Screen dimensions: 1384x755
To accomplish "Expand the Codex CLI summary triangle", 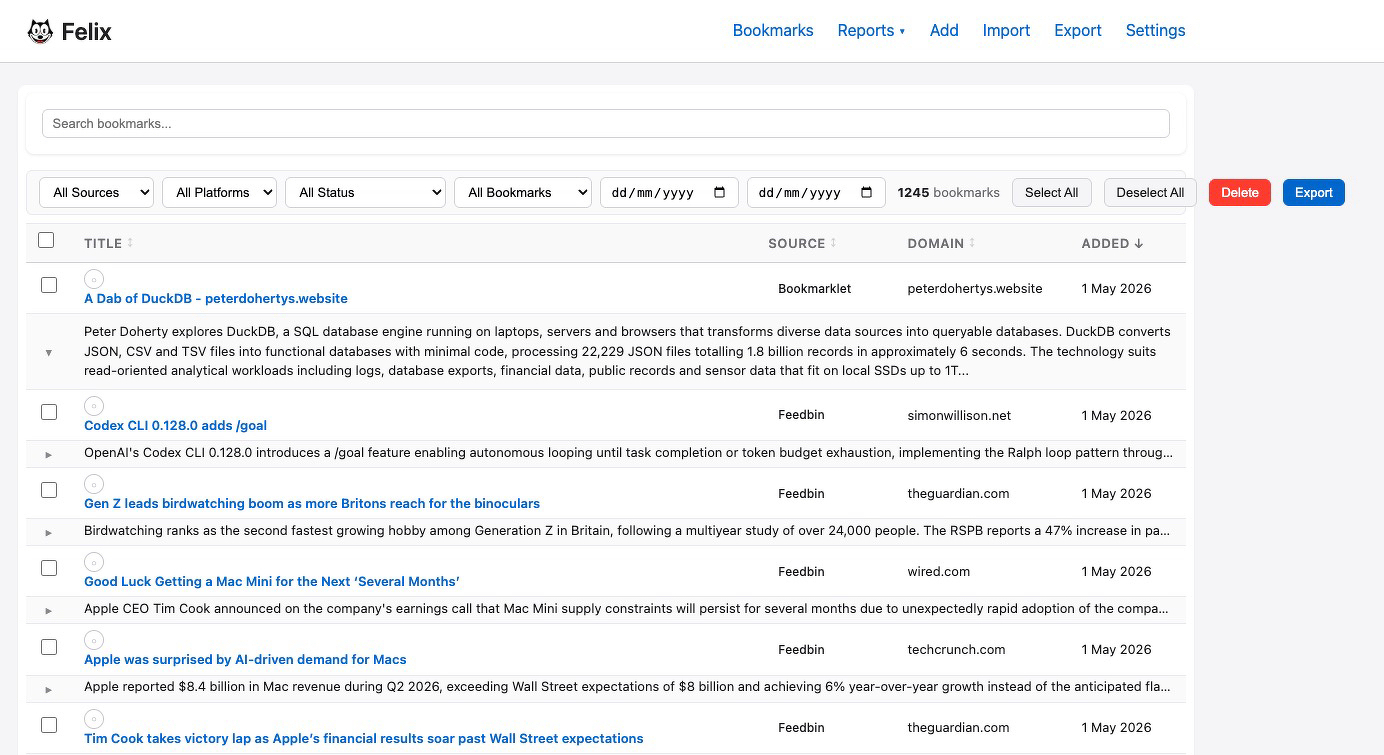I will [48, 454].
